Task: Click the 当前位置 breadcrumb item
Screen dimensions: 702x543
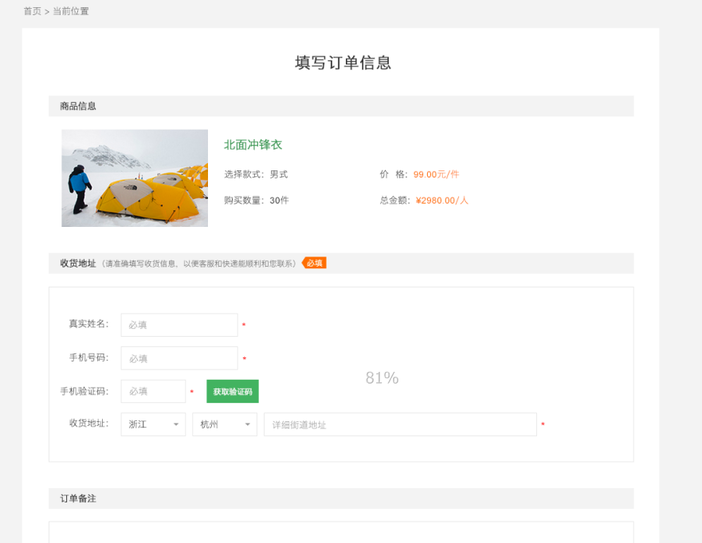Action: click(71, 11)
